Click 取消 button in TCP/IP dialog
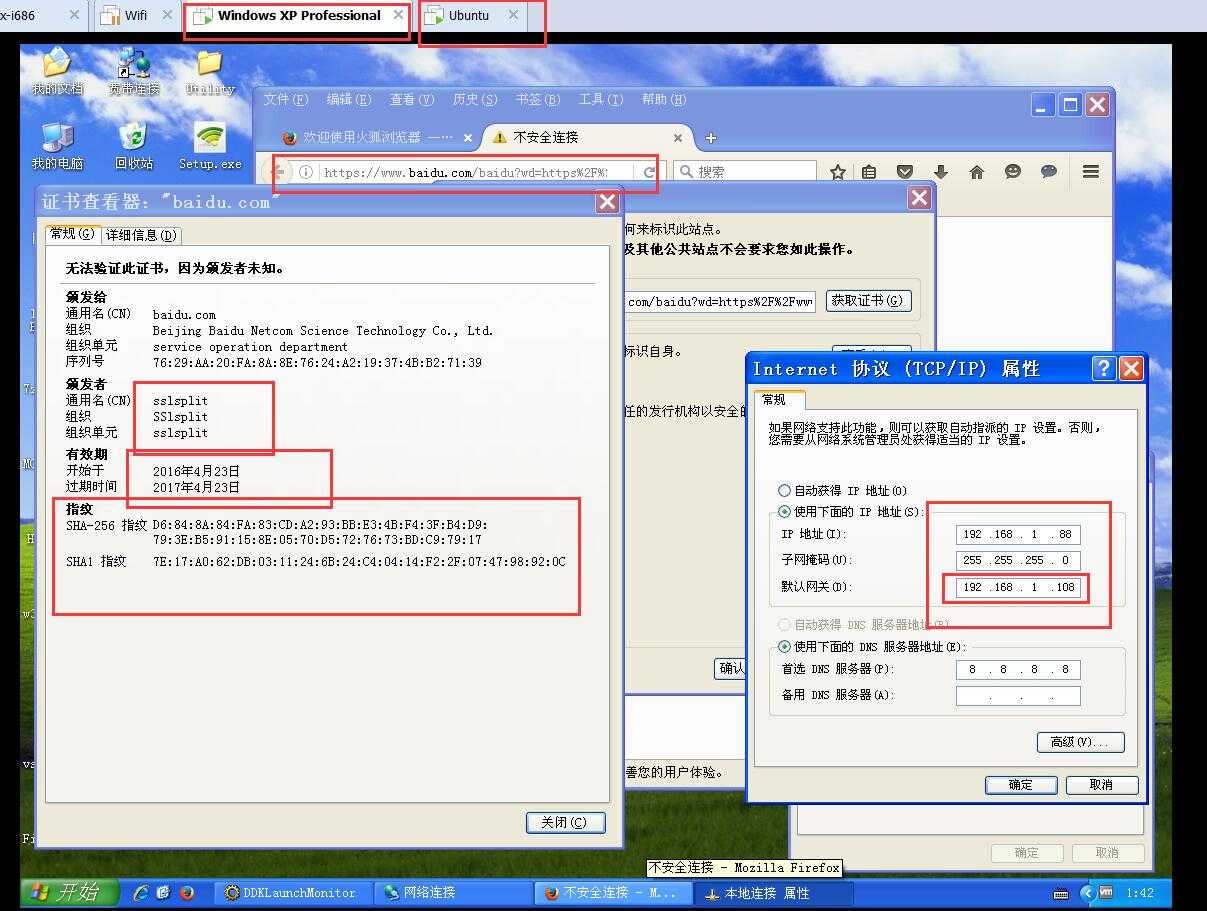 pyautogui.click(x=1101, y=785)
